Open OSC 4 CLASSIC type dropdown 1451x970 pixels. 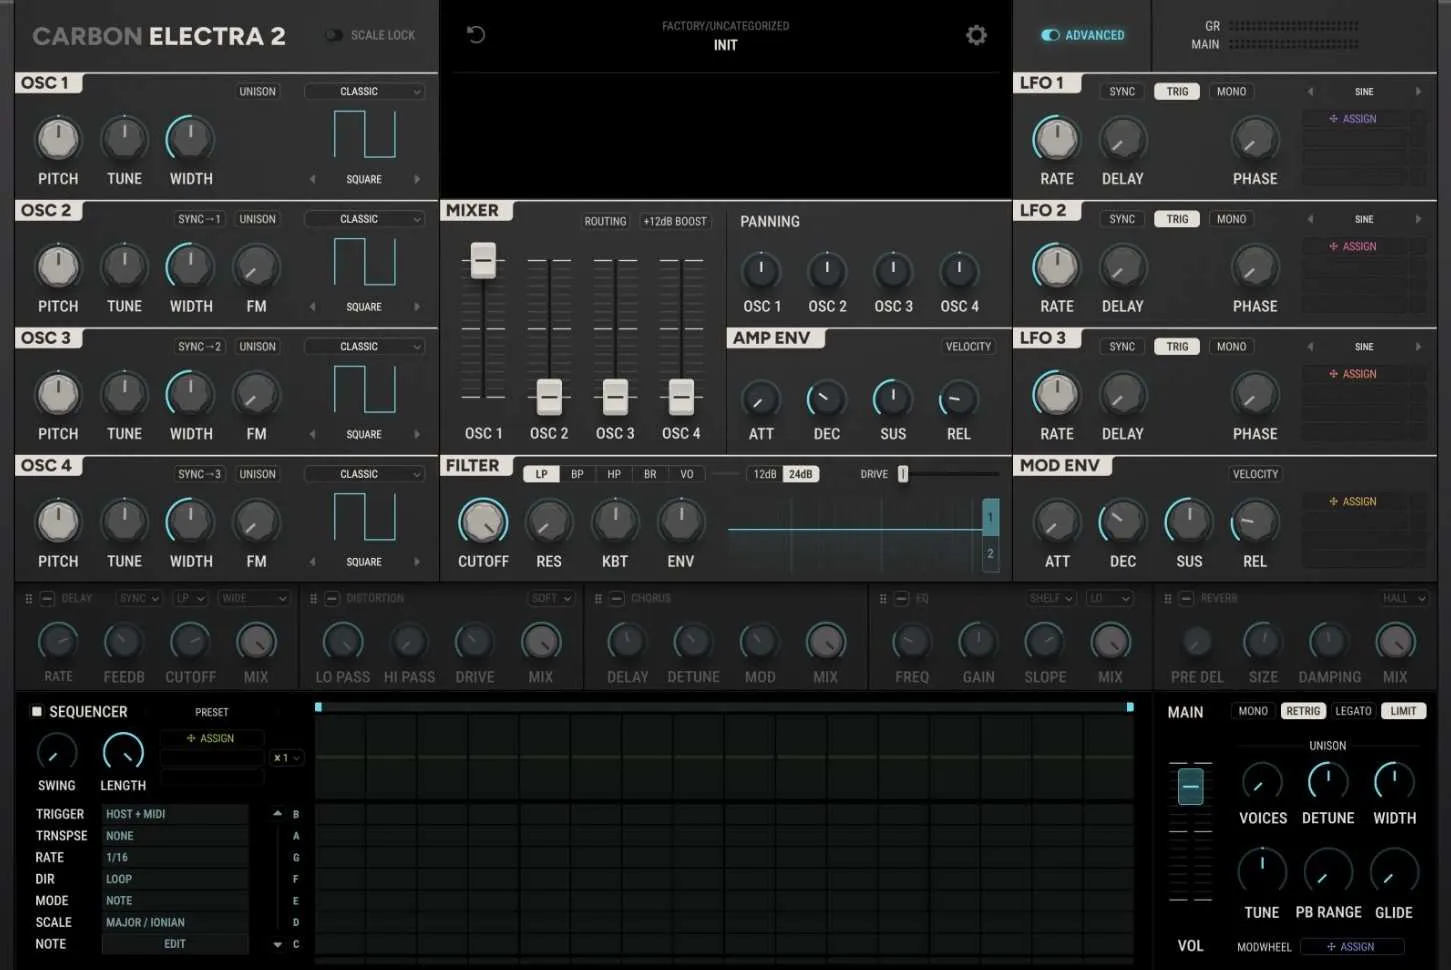point(364,474)
